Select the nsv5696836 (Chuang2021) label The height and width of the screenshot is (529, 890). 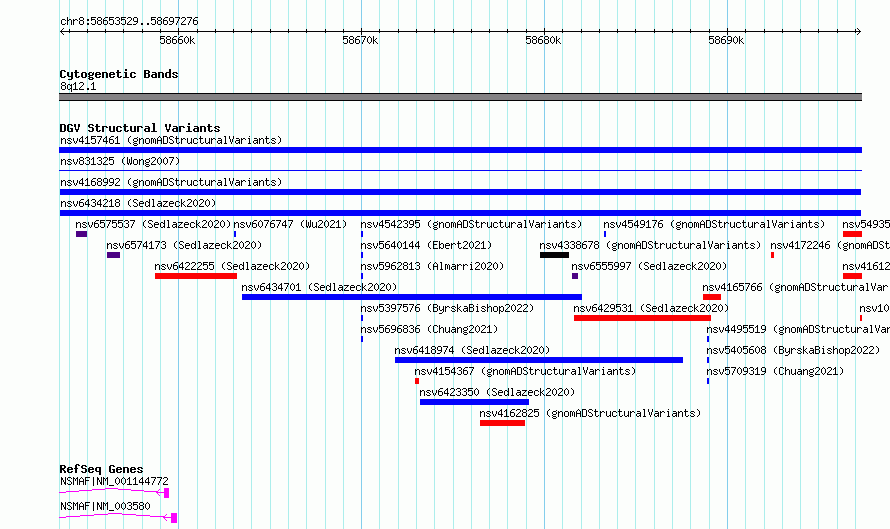tap(429, 329)
